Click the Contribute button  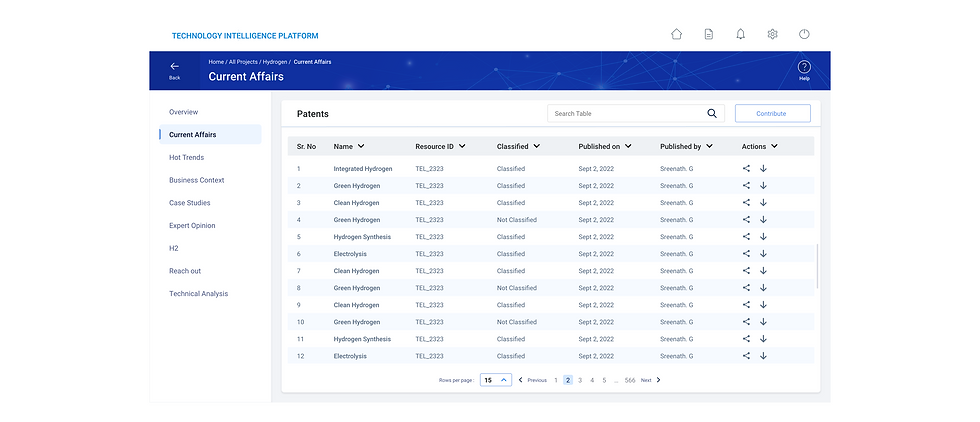click(772, 114)
